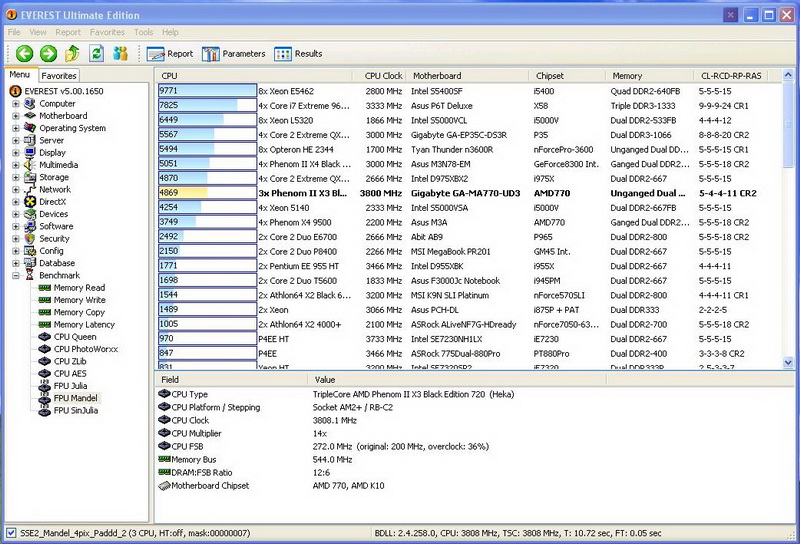Click the Up arrow toolbar icon

[72, 53]
